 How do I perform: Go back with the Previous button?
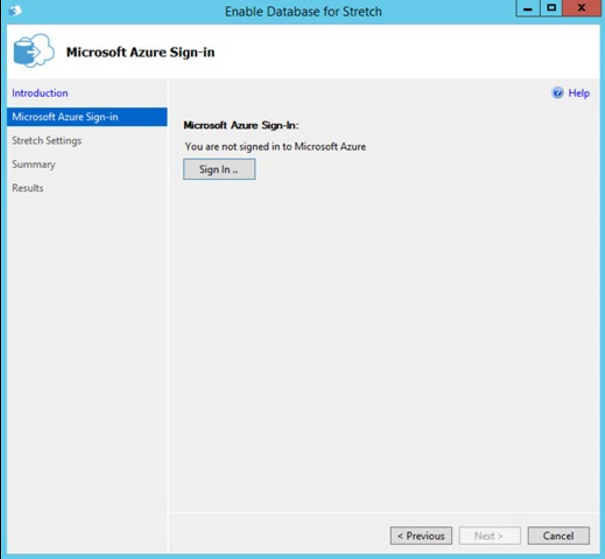tap(421, 535)
